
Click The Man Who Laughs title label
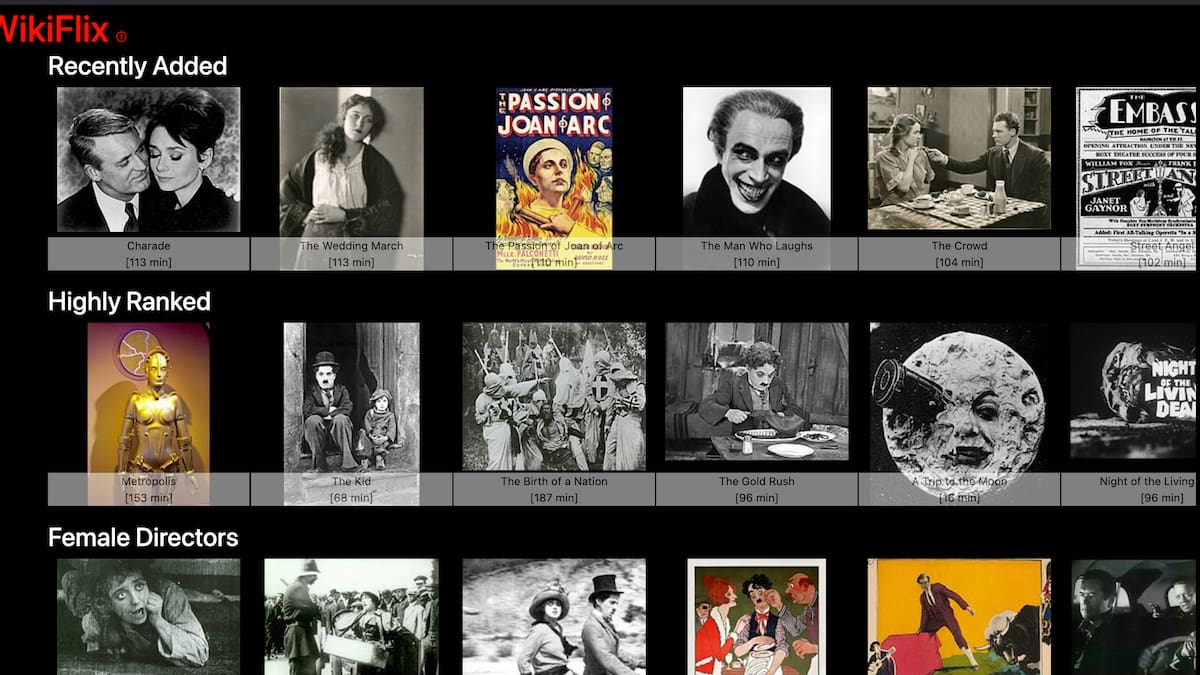[756, 246]
